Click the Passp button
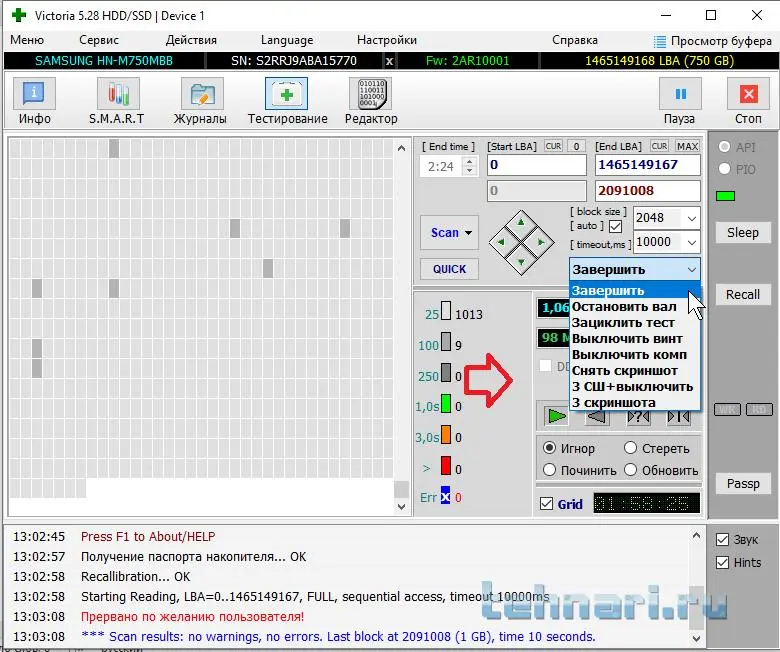Viewport: 780px width, 652px height. pos(743,483)
